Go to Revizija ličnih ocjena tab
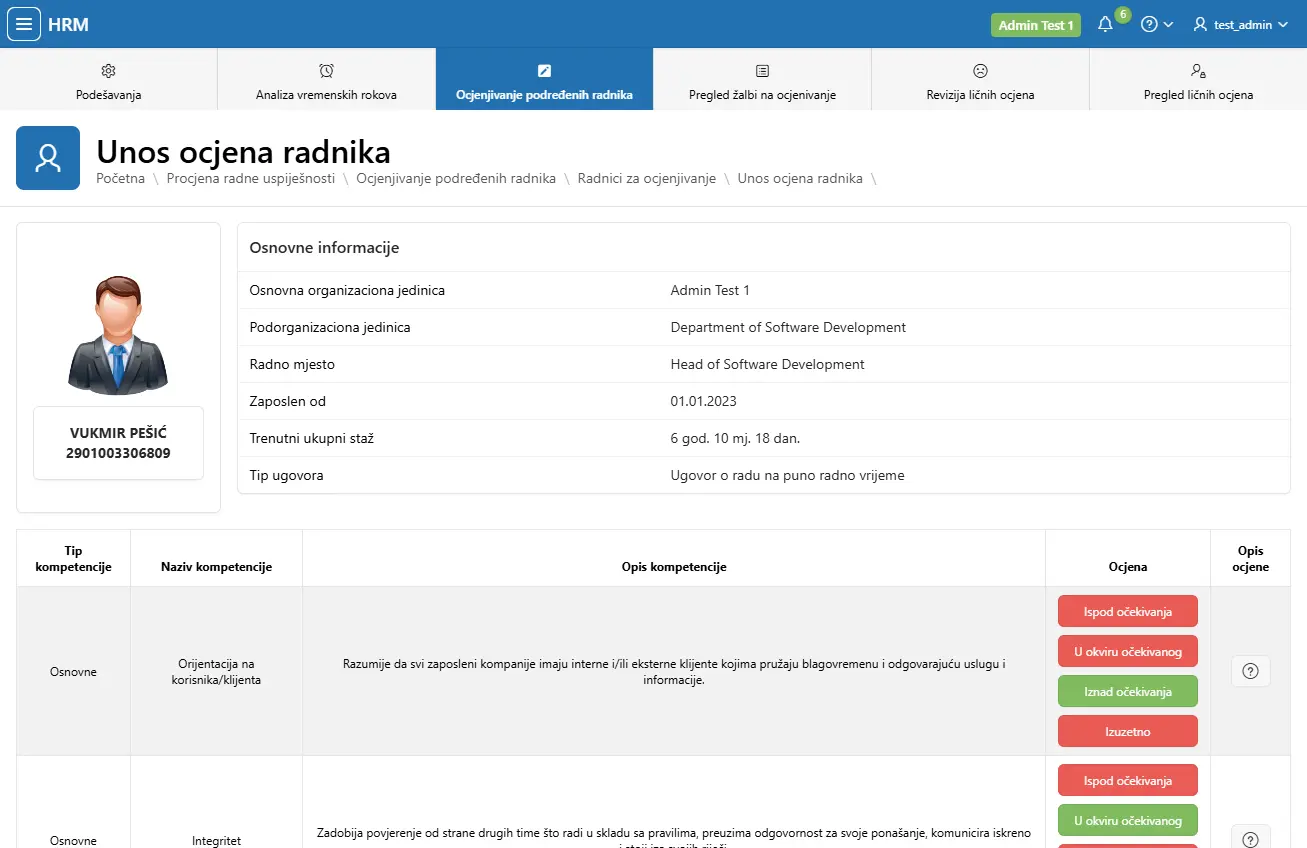This screenshot has width=1307, height=848. pyautogui.click(x=980, y=79)
